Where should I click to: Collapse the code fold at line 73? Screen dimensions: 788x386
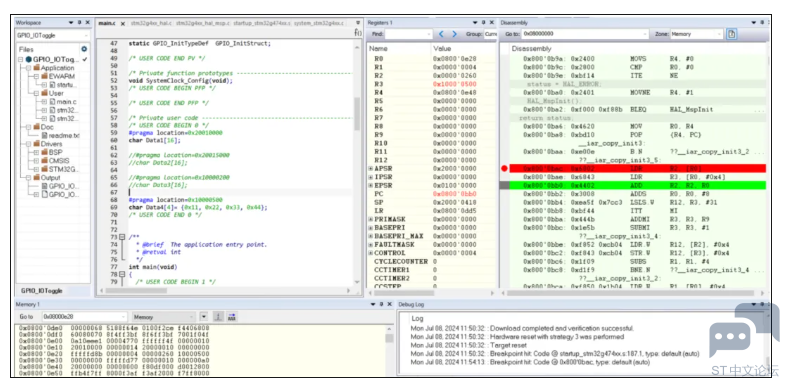[x=122, y=237]
